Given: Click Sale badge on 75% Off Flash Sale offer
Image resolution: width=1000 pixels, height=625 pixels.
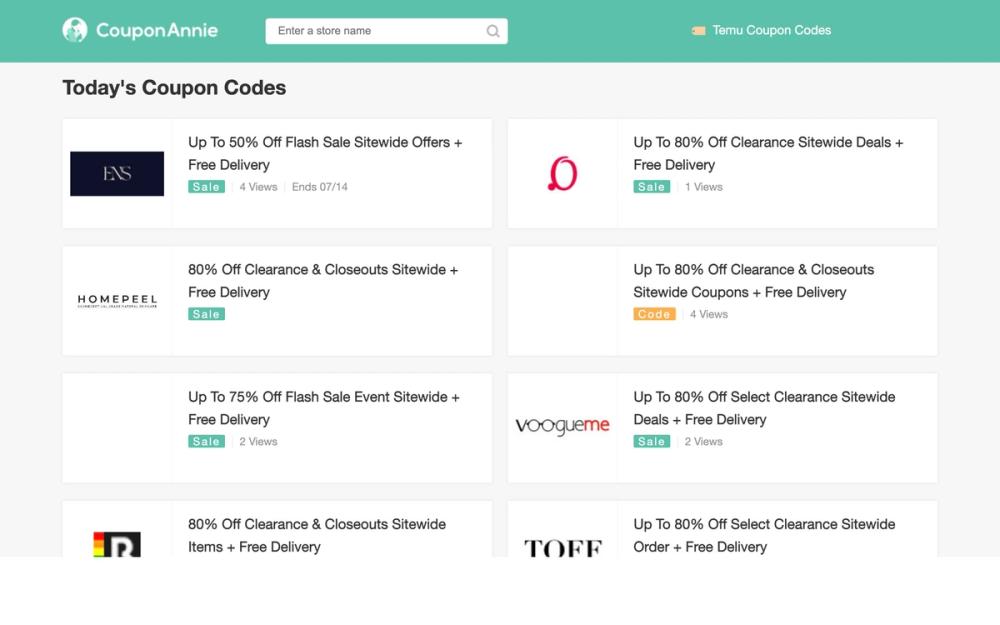Looking at the screenshot, I should (x=206, y=441).
